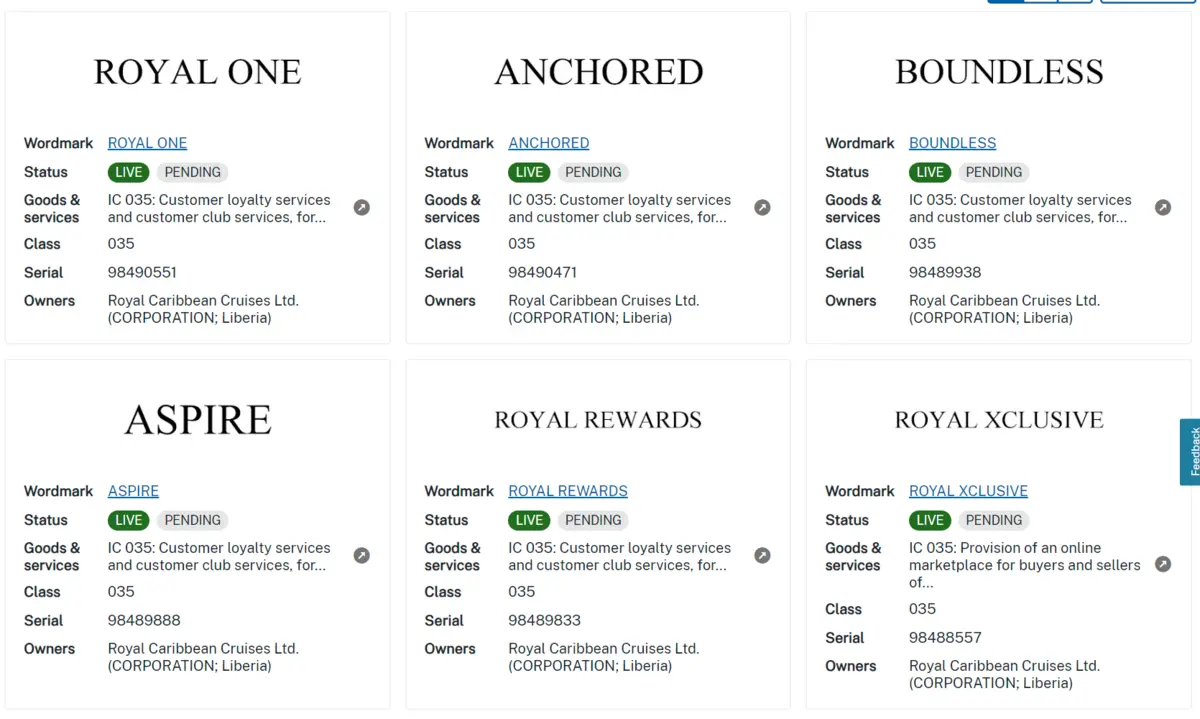Open the BOUNDLESS registration details link
This screenshot has width=1200, height=719.
point(952,143)
